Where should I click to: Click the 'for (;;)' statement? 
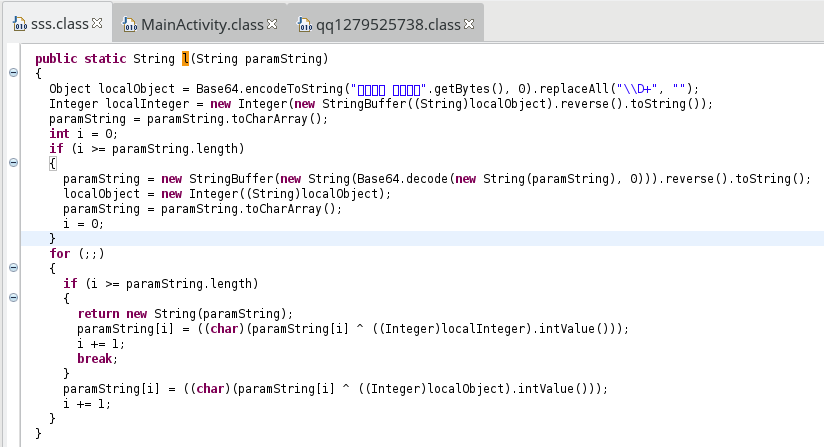click(x=77, y=254)
